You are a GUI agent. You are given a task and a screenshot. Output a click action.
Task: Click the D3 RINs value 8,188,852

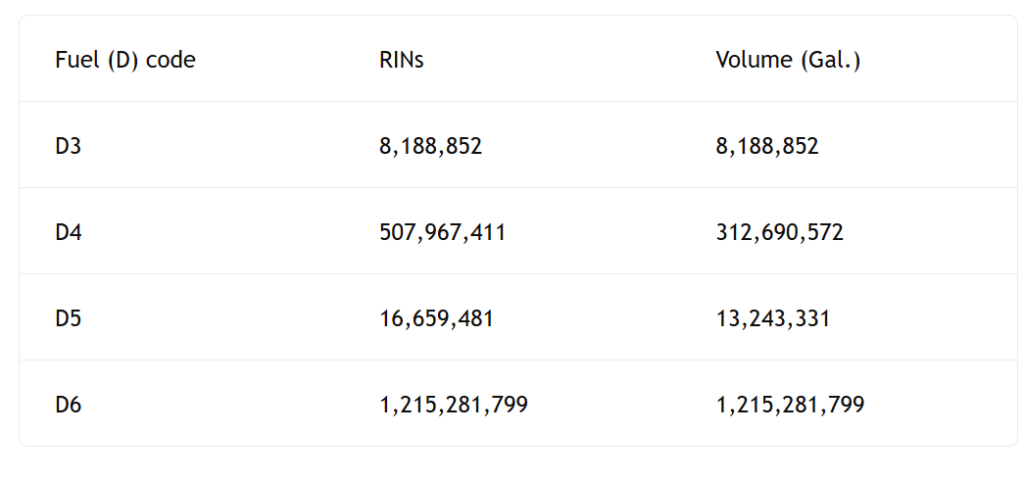(x=430, y=146)
